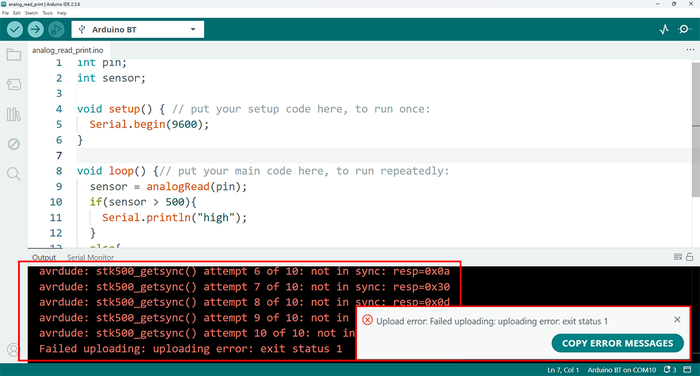The image size is (700, 376).
Task: Open the Library Manager sidebar icon
Action: (x=14, y=114)
